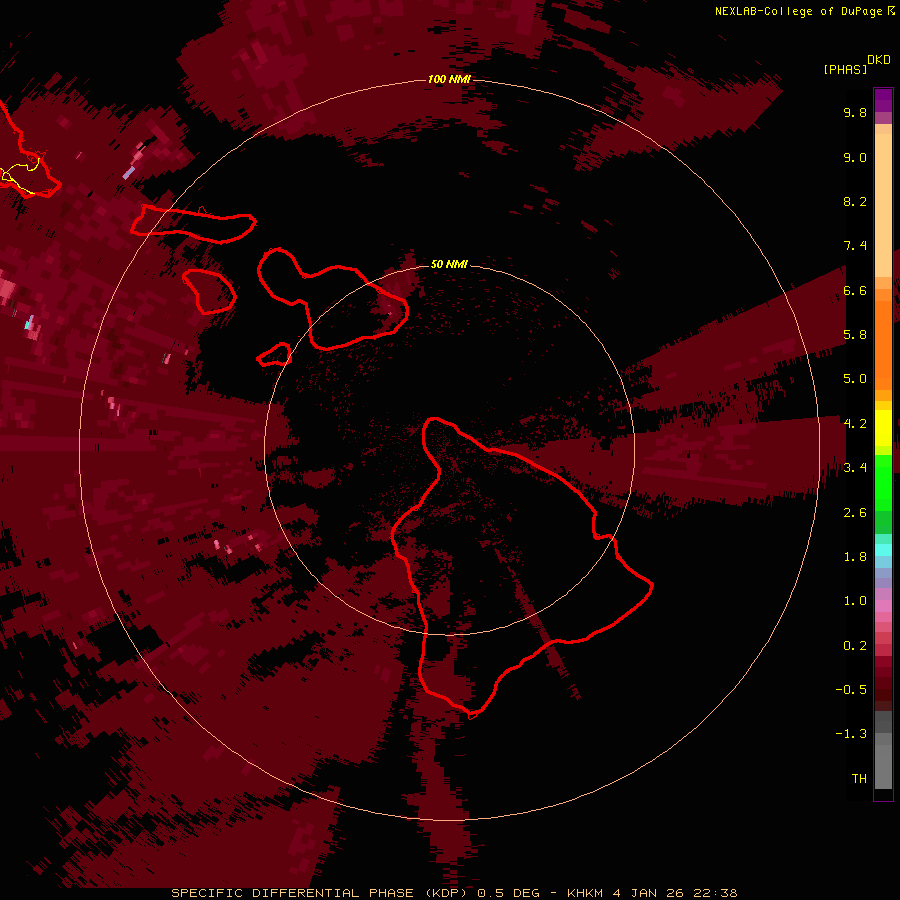The image size is (900, 900).
Task: Click the 1.8 scale value
Action: 855,557
